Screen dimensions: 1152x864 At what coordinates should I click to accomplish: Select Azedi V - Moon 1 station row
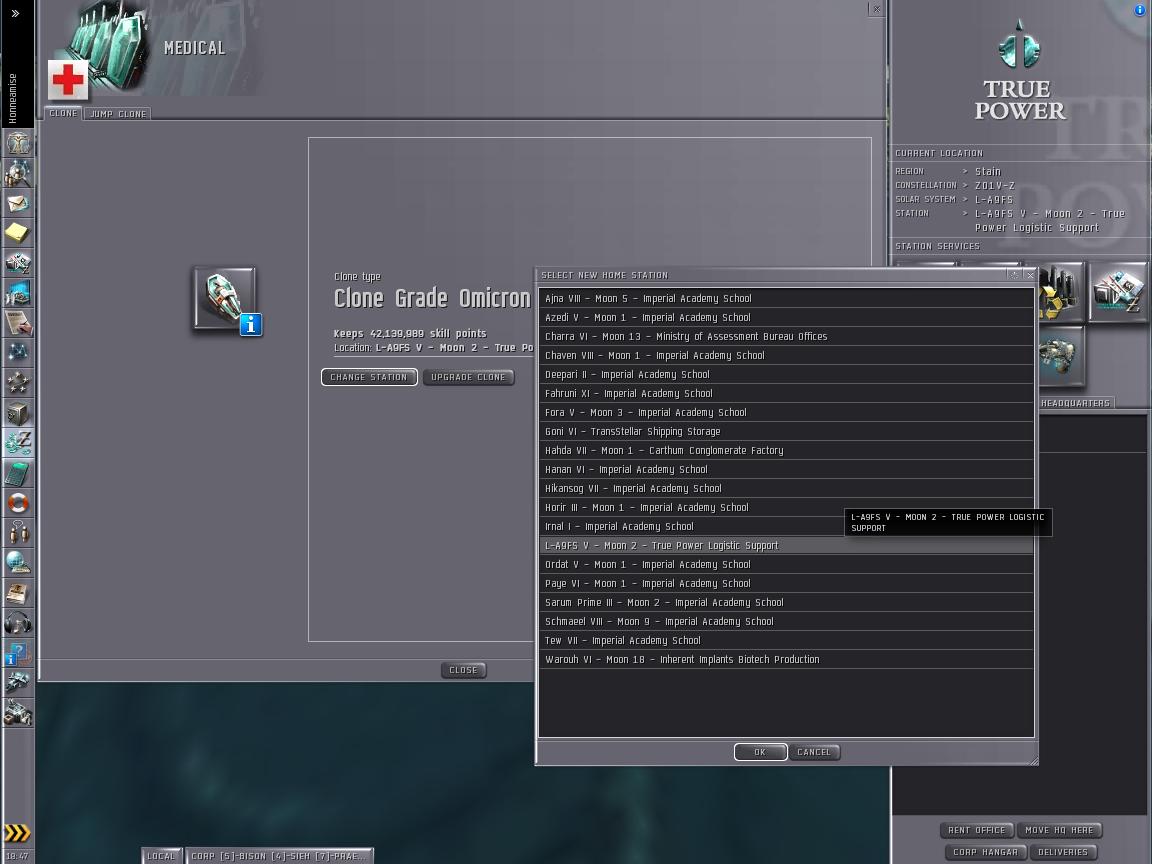(x=786, y=317)
